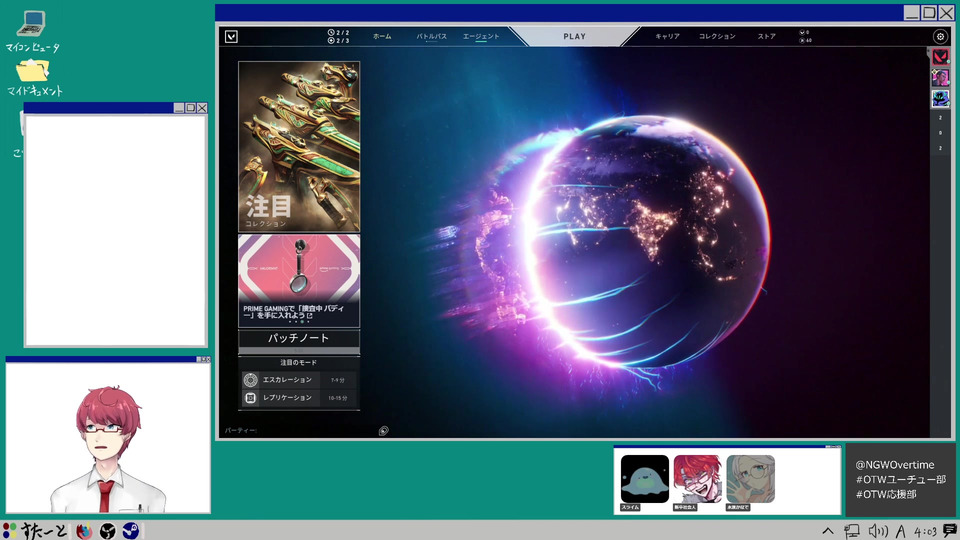Select the エスカレーション mode label
This screenshot has width=960, height=540.
tap(287, 380)
